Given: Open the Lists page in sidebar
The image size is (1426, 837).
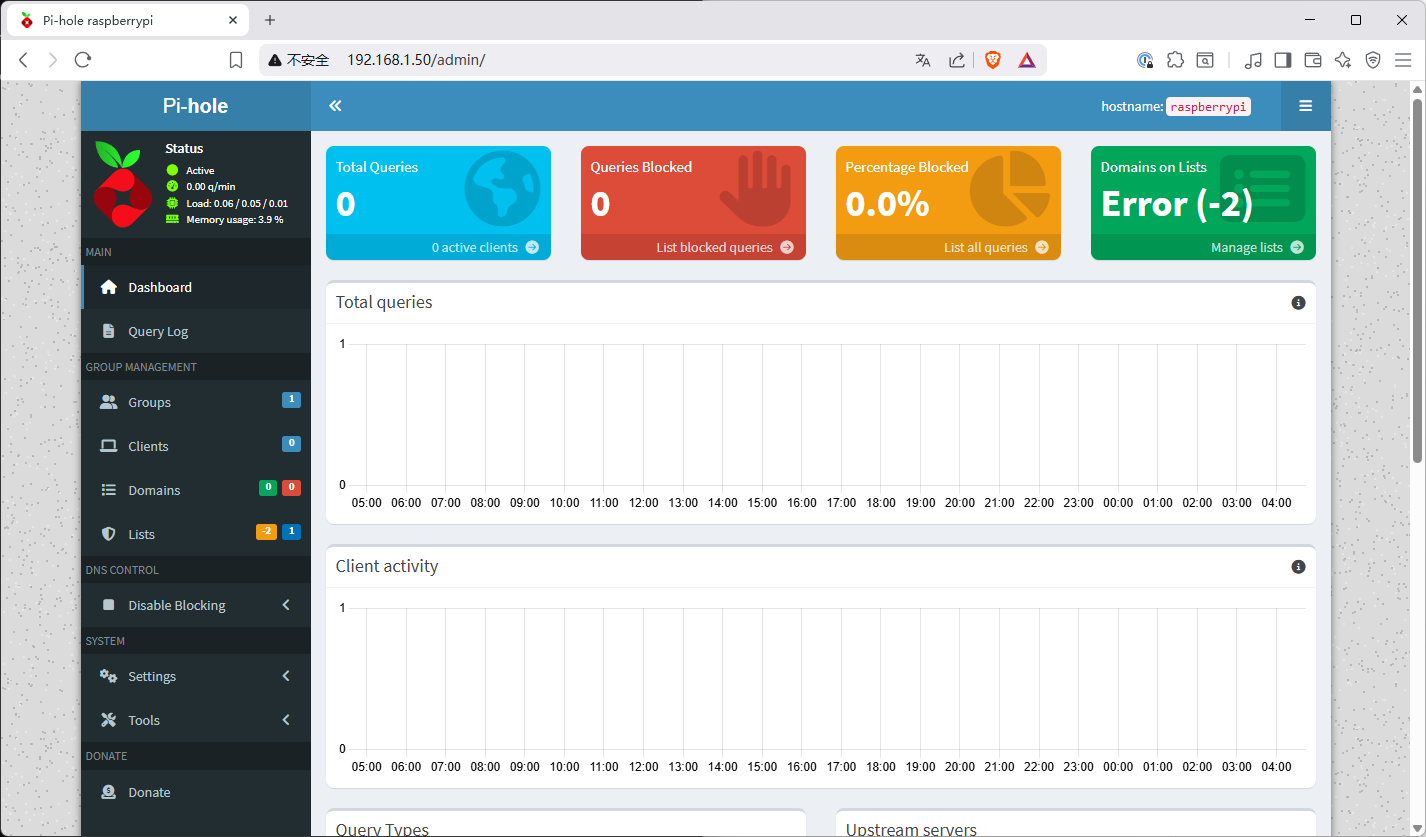Looking at the screenshot, I should (196, 534).
